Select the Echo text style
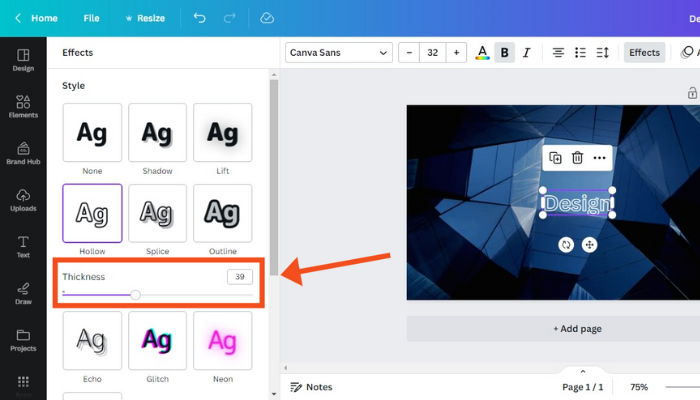The image size is (700, 400). click(92, 341)
